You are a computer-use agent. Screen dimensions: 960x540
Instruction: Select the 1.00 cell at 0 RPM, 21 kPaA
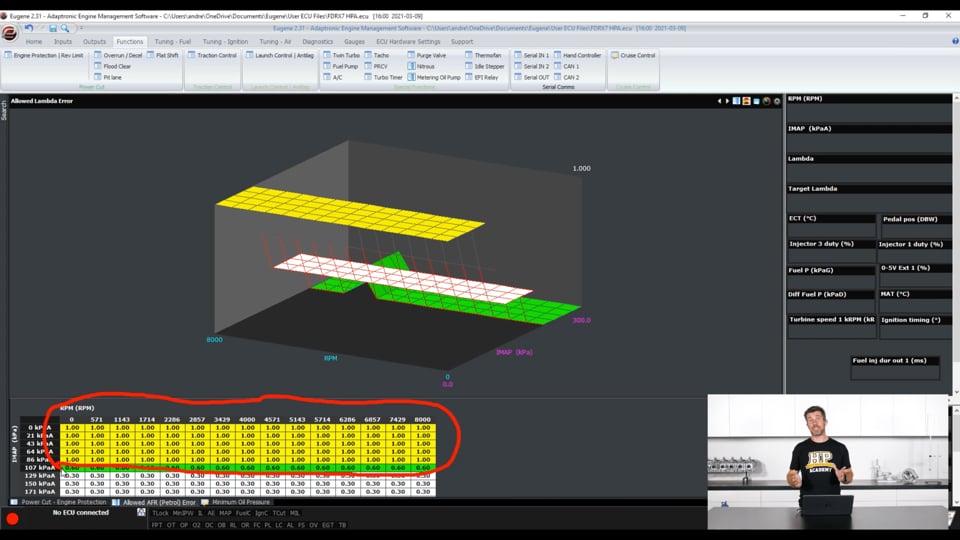click(72, 435)
